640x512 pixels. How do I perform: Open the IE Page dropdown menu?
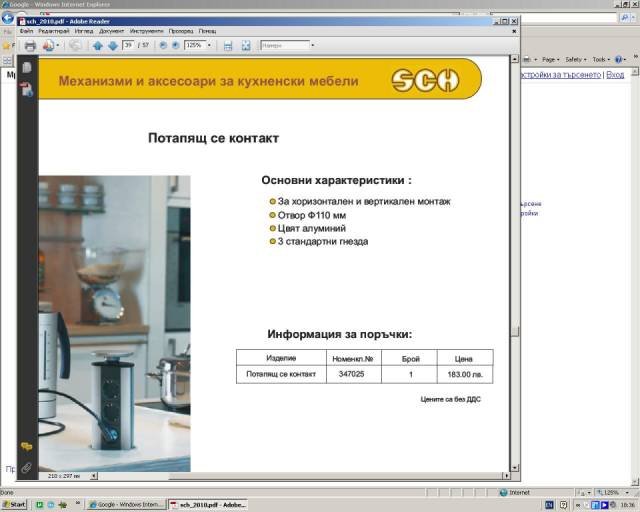(x=550, y=59)
